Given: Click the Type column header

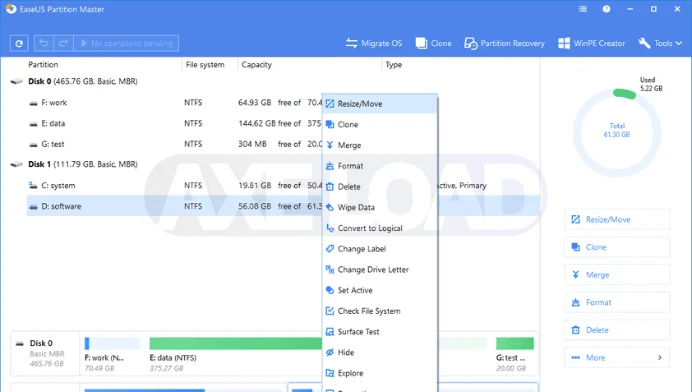Looking at the screenshot, I should point(394,64).
